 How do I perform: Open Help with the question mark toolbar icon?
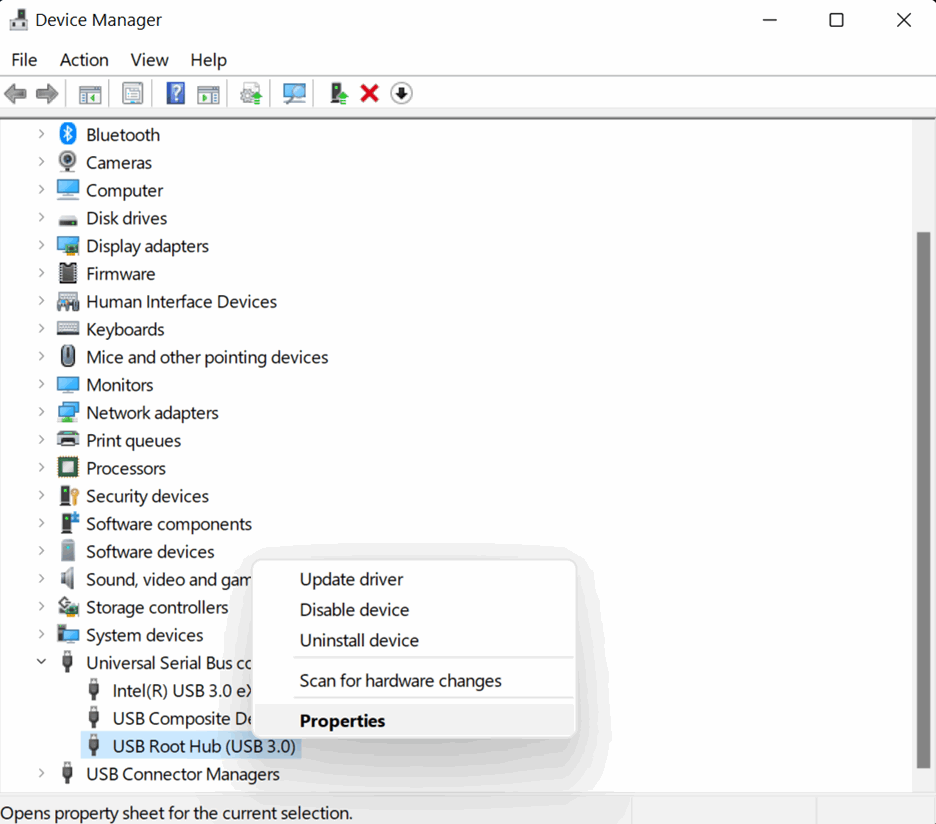(175, 93)
